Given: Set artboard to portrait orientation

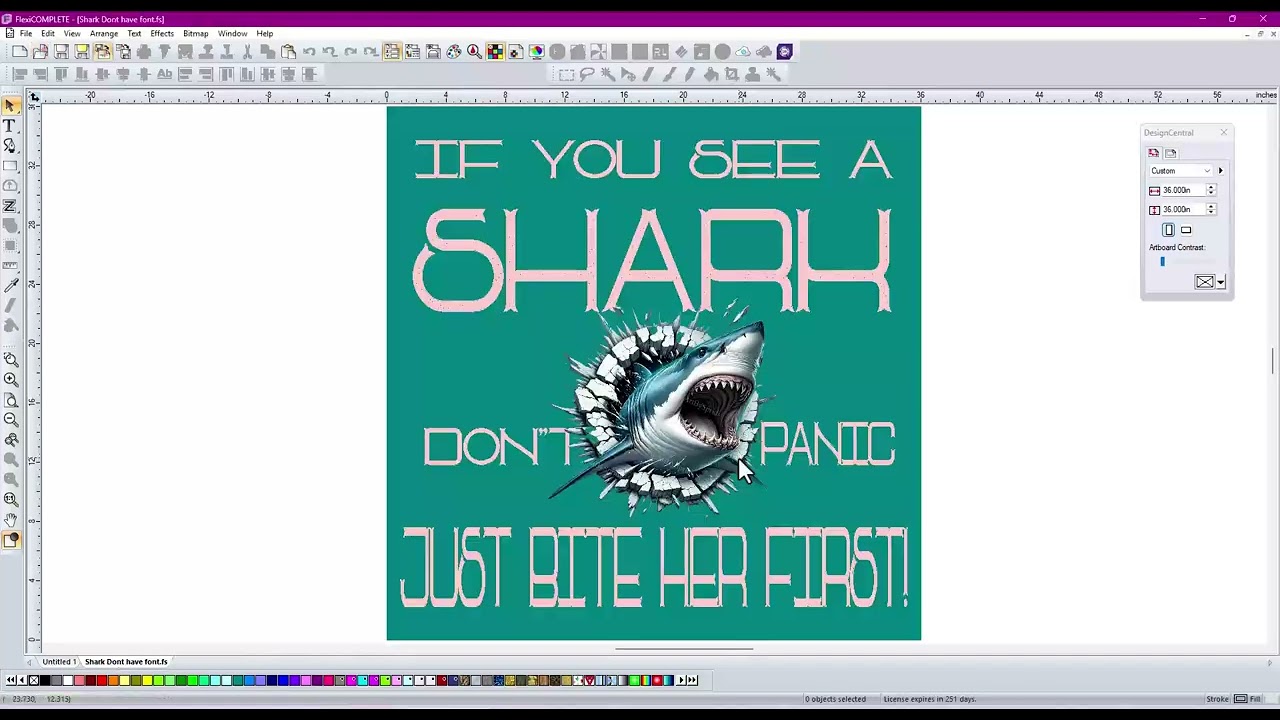Looking at the screenshot, I should pyautogui.click(x=1168, y=230).
